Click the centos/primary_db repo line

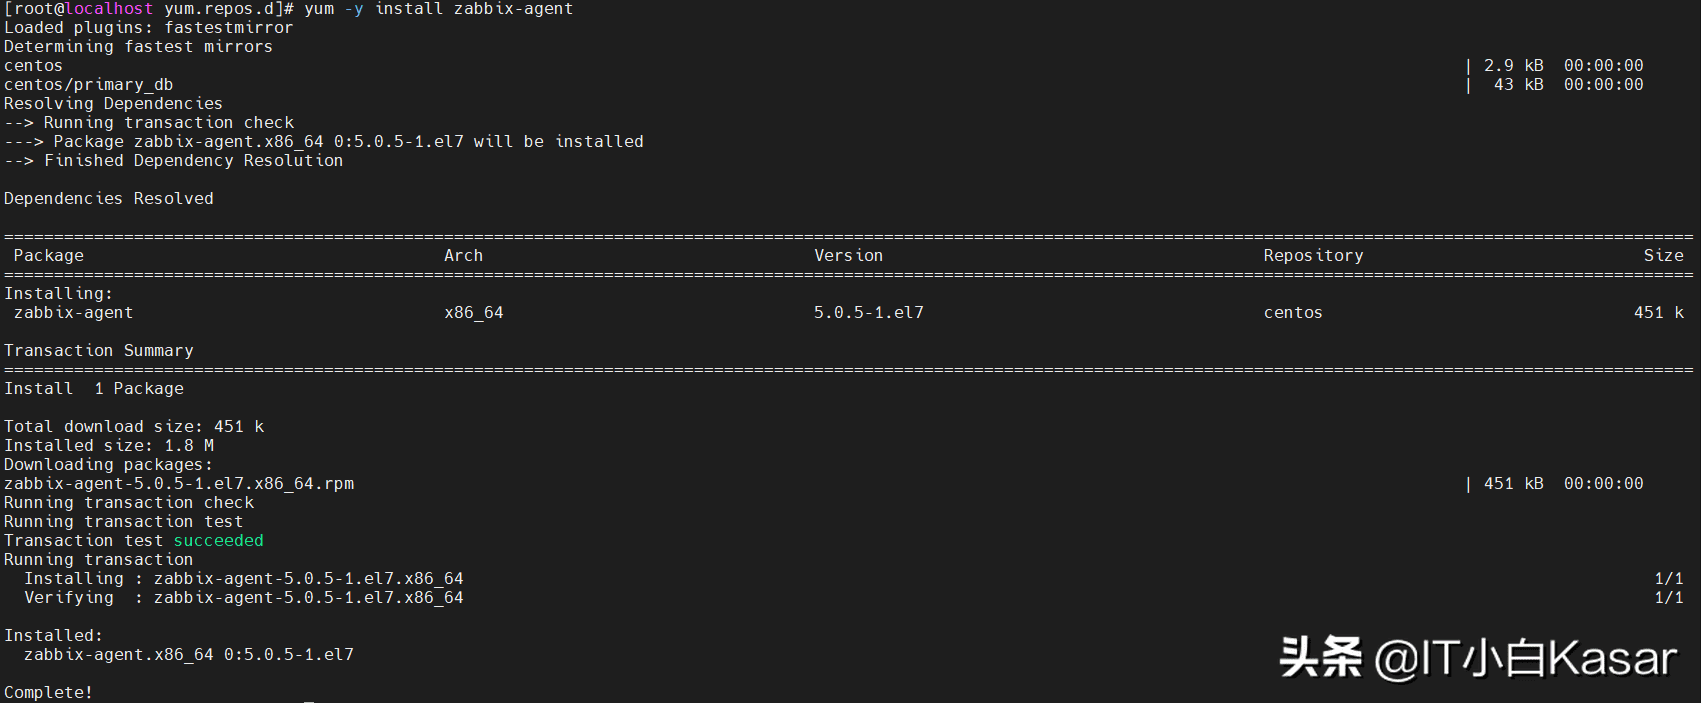[88, 85]
